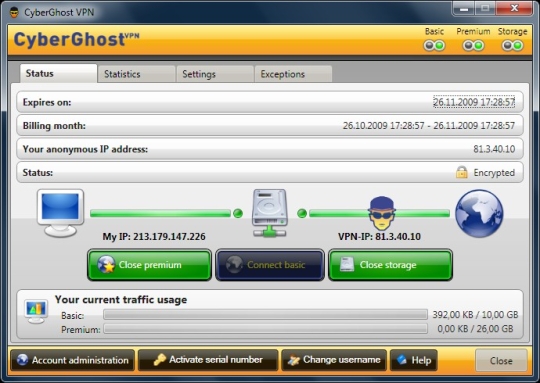Click the Close premium button
540x383 pixels.
[149, 265]
